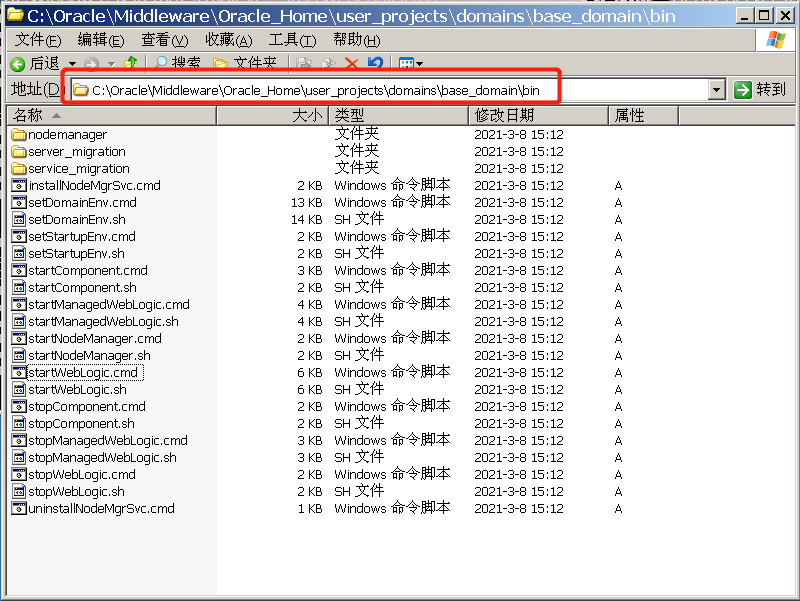The height and width of the screenshot is (601, 800).
Task: Open the 文件(F) menu
Action: click(38, 39)
